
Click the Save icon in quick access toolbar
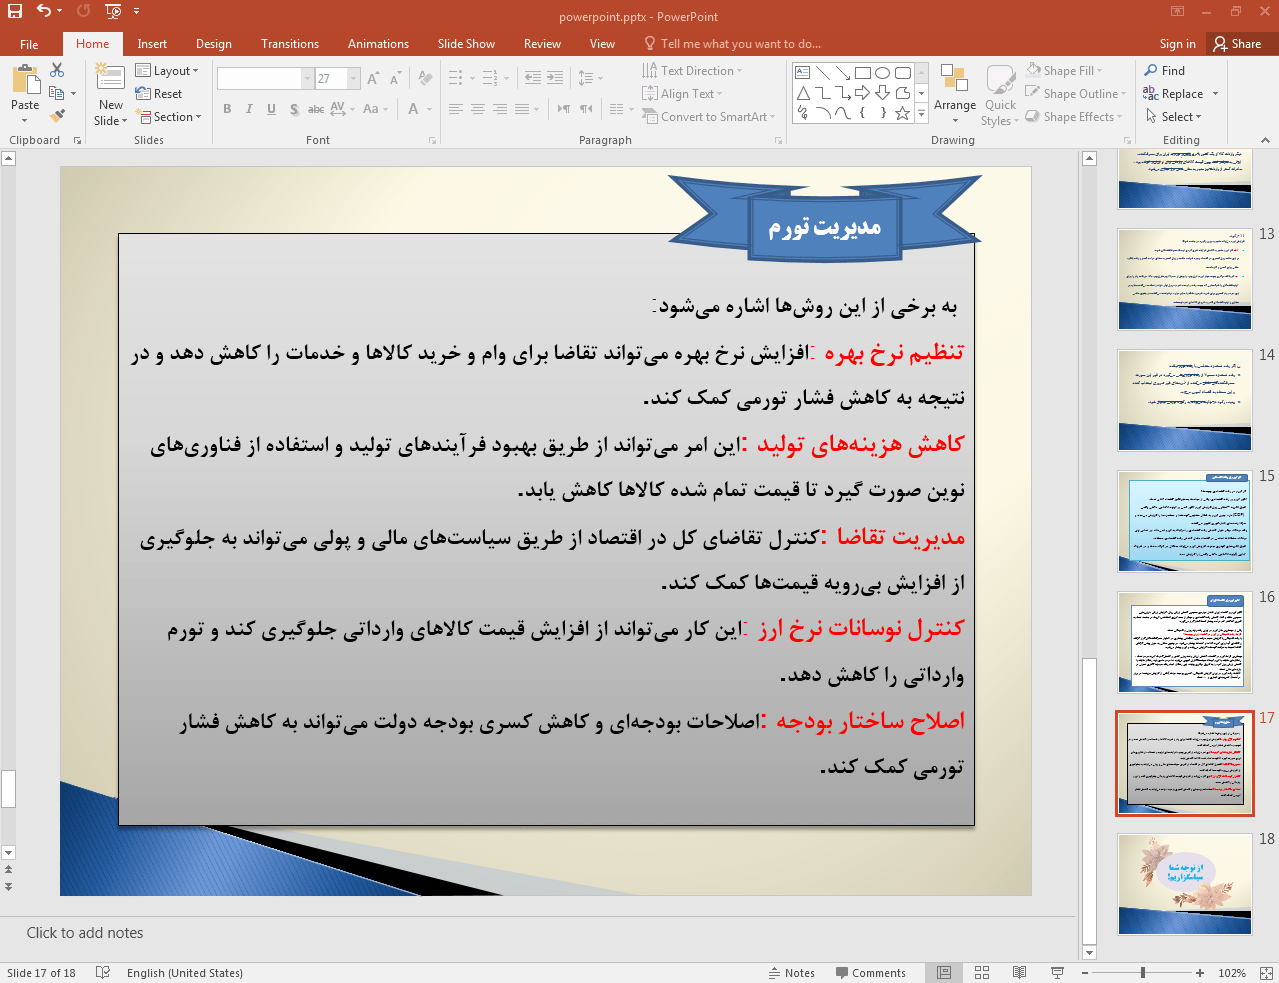tap(15, 11)
